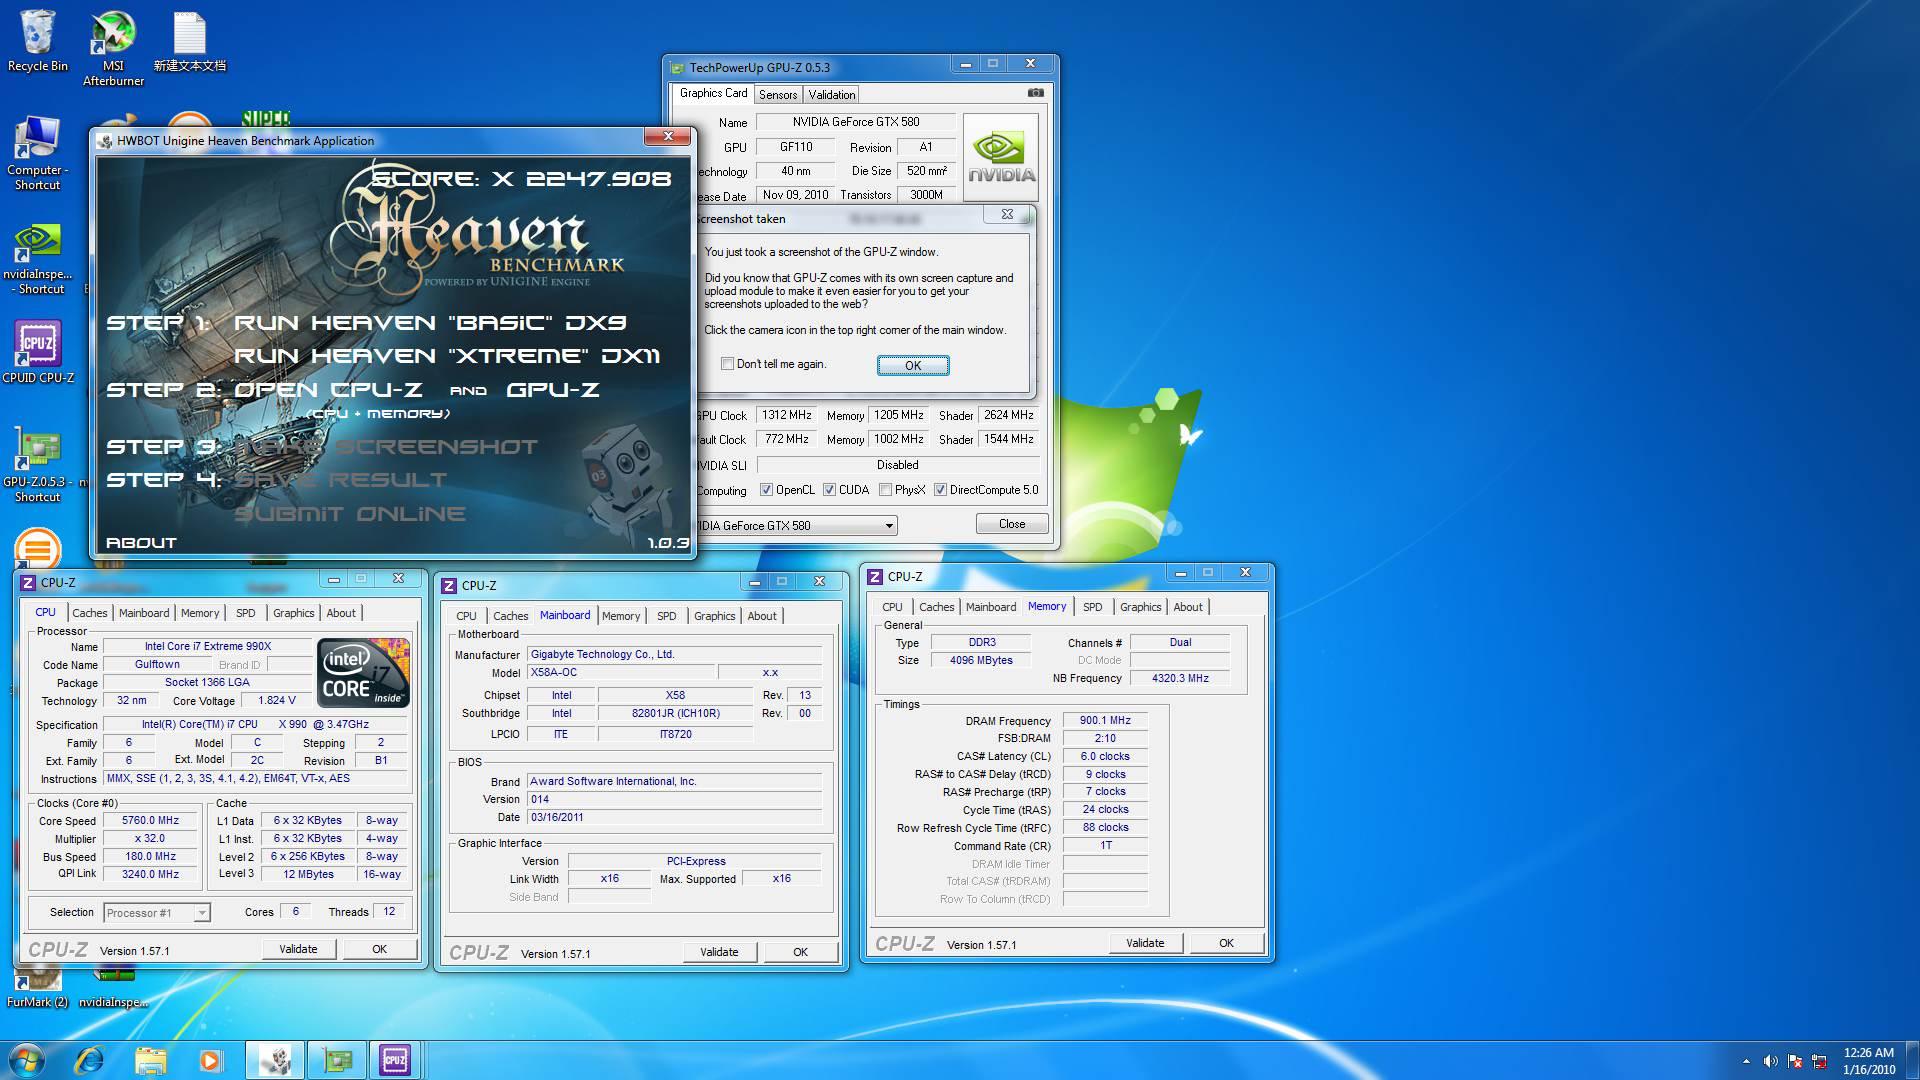Open Caches tab in CPU window

[x=89, y=613]
